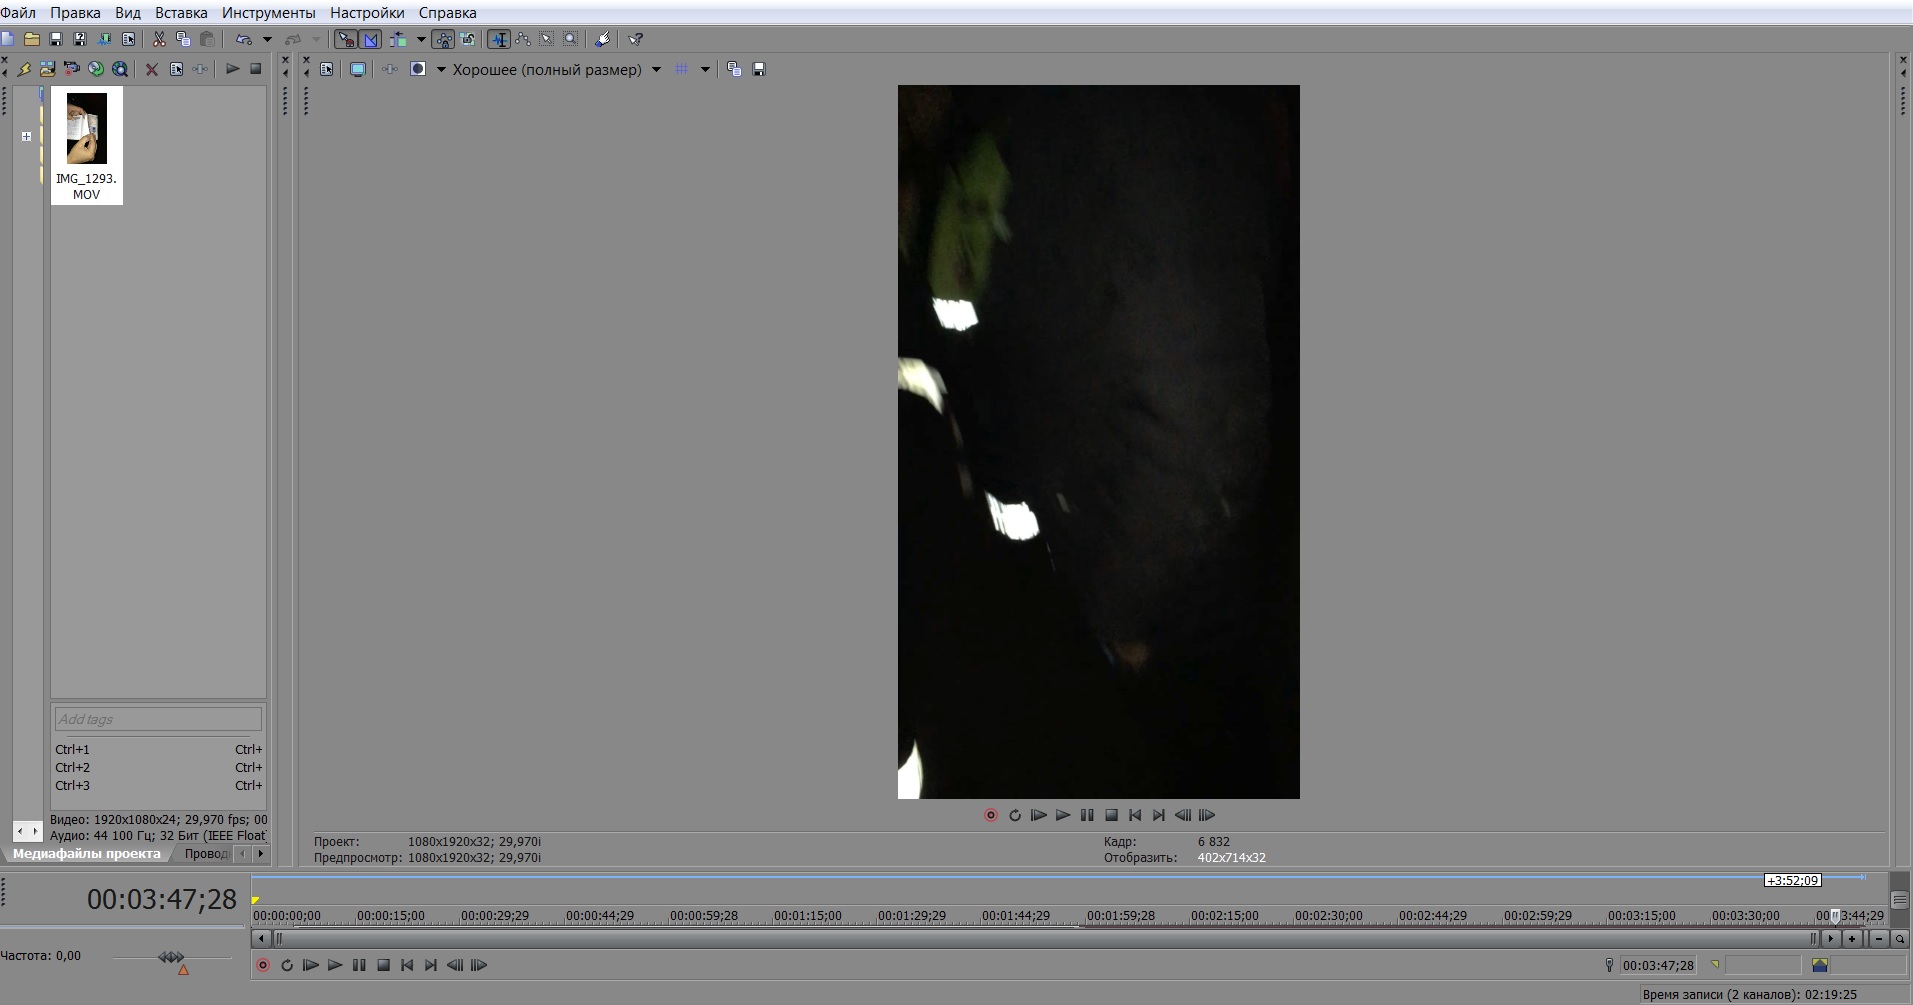Select the Selection Edit tool
This screenshot has height=1005, width=1913.
[546, 39]
